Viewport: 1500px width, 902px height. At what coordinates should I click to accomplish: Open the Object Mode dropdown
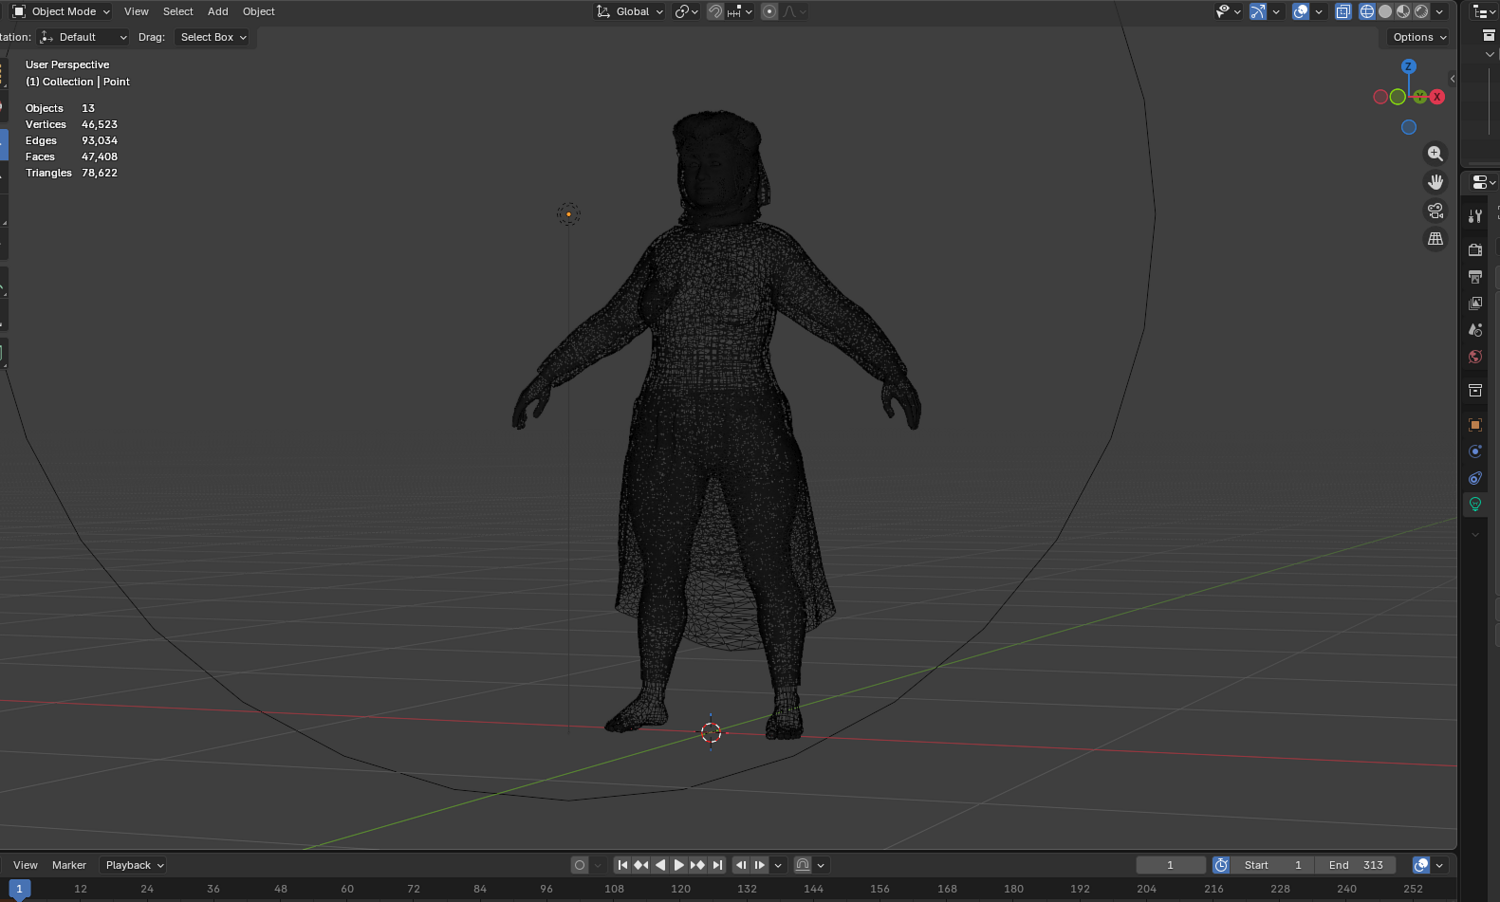click(x=61, y=12)
